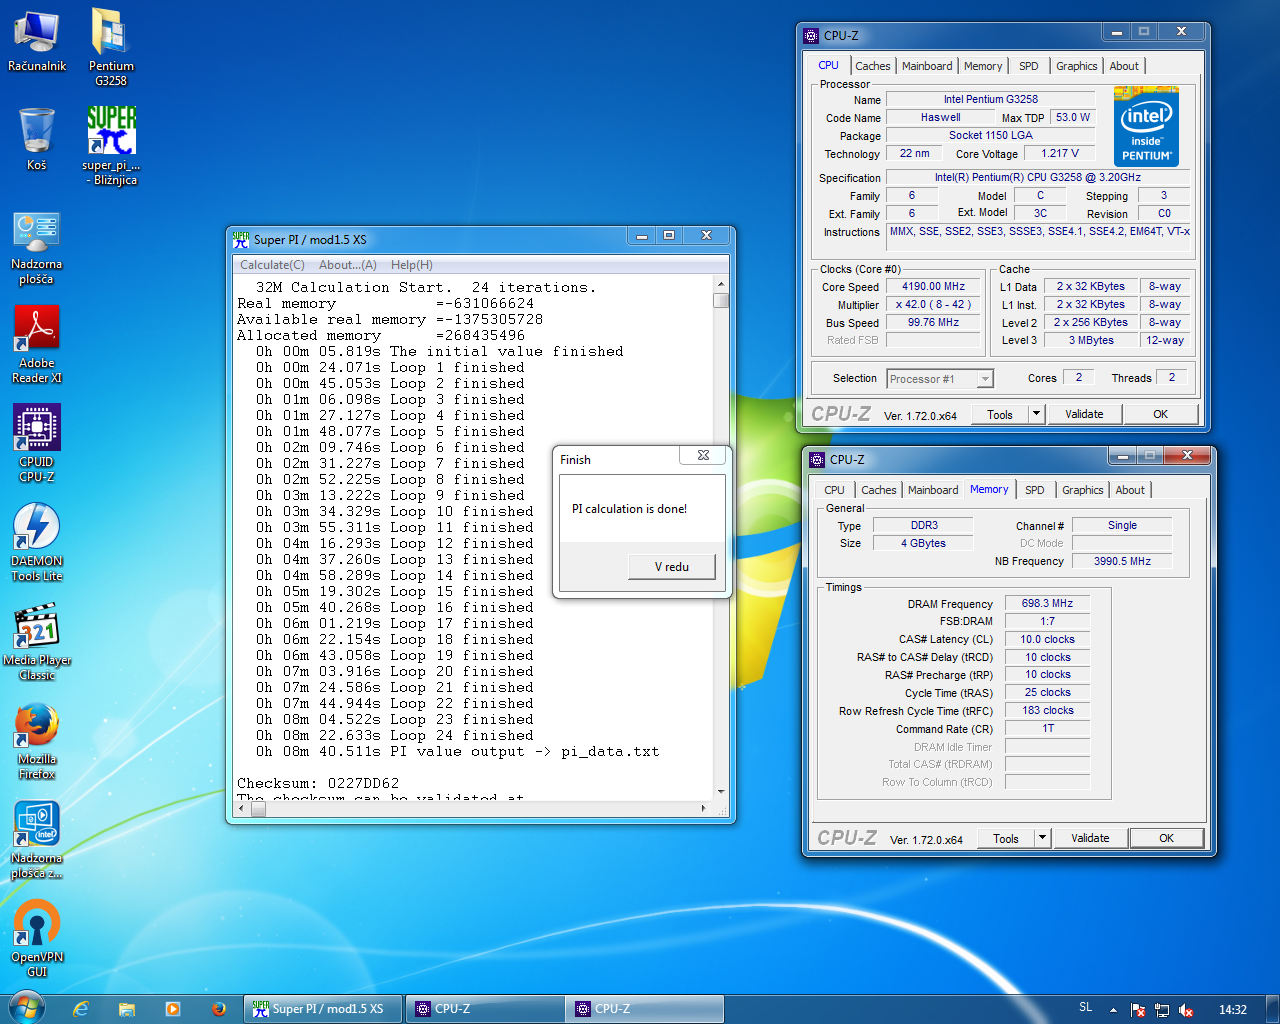
Task: Select Mainboard tab in top CPU-Z window
Action: [x=927, y=66]
